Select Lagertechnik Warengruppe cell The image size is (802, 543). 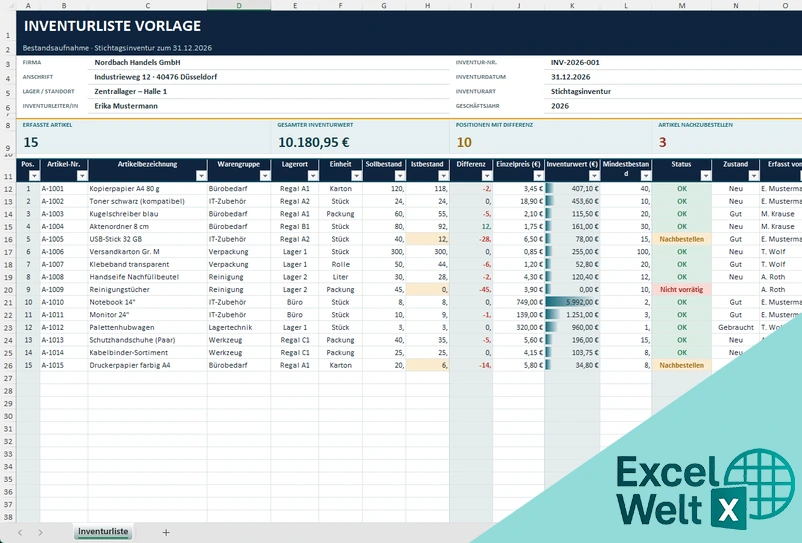pyautogui.click(x=239, y=327)
